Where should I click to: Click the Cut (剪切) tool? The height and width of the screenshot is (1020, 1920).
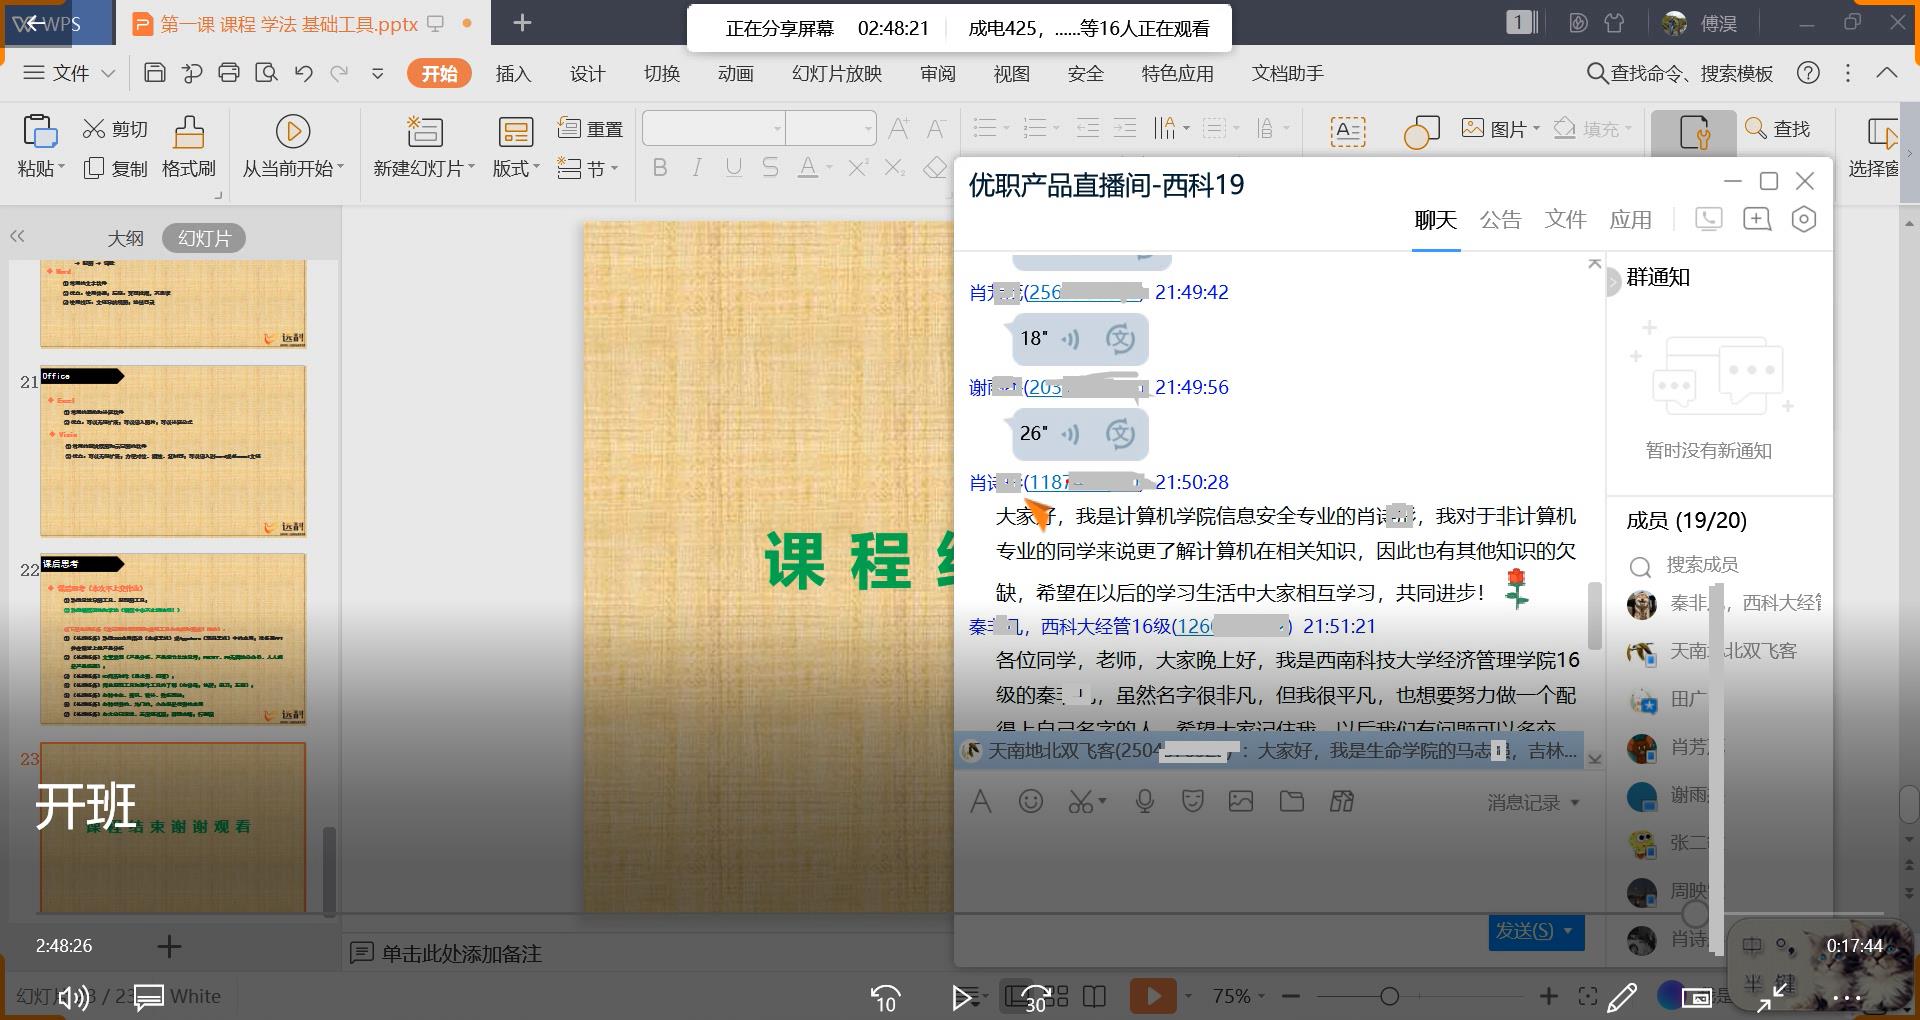(115, 129)
